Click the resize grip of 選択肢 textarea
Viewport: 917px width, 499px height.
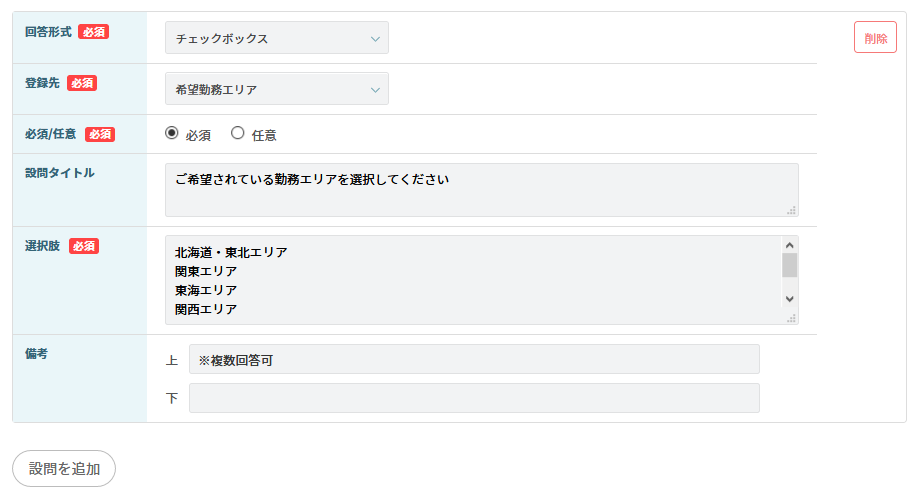click(792, 318)
